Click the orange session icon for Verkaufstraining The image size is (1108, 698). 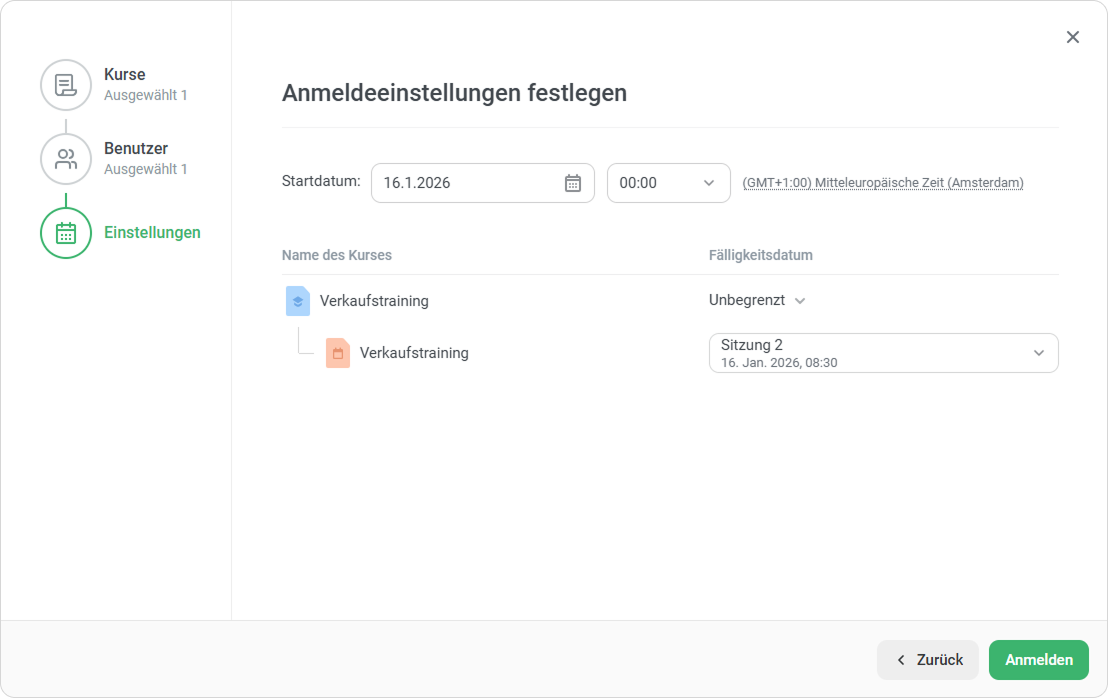[x=338, y=353]
